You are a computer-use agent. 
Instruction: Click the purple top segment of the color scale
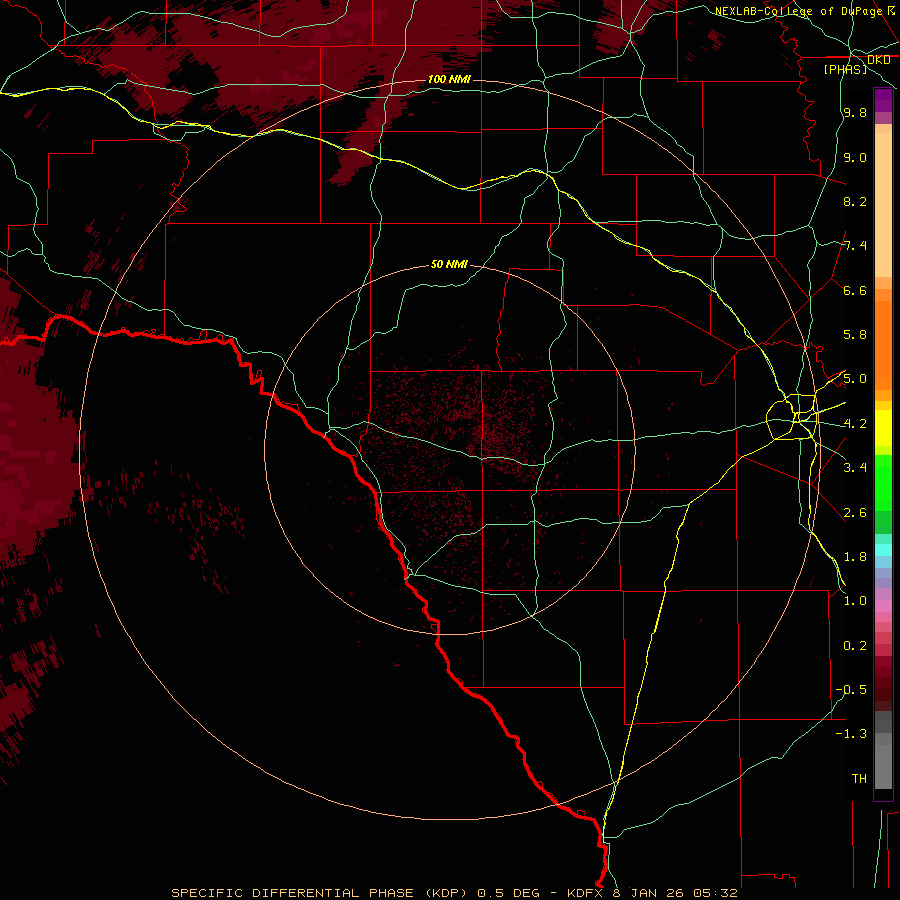[x=883, y=100]
